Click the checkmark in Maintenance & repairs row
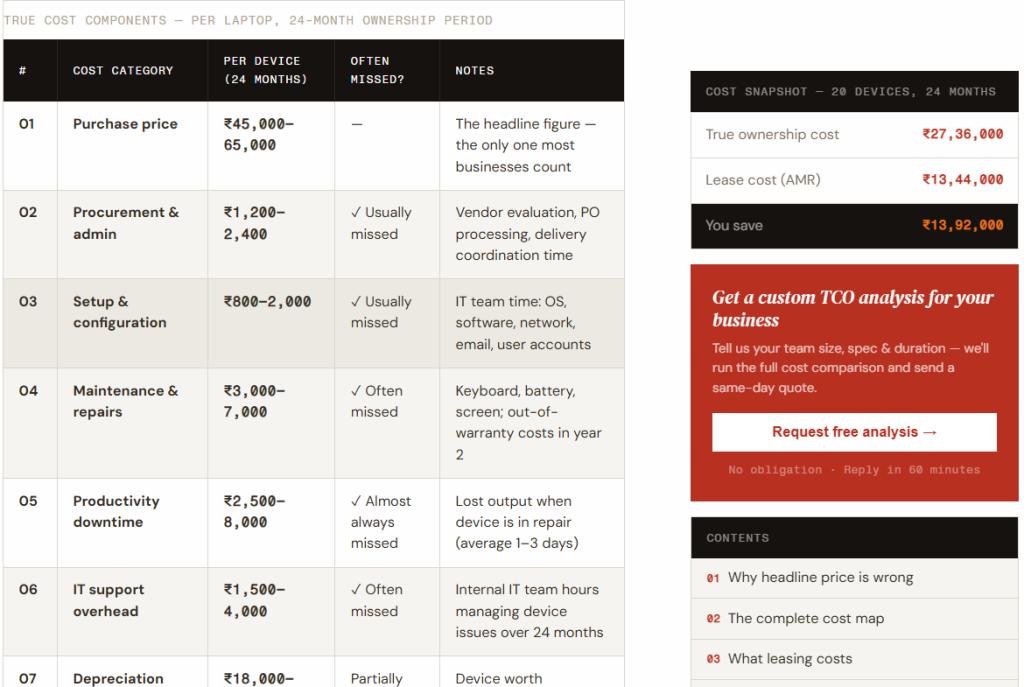This screenshot has height=687, width=1024. click(x=356, y=391)
